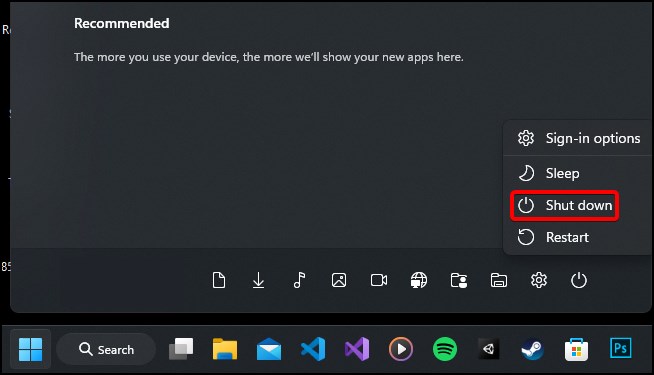Open Microsoft Store from the taskbar
Image resolution: width=654 pixels, height=375 pixels.
point(576,349)
